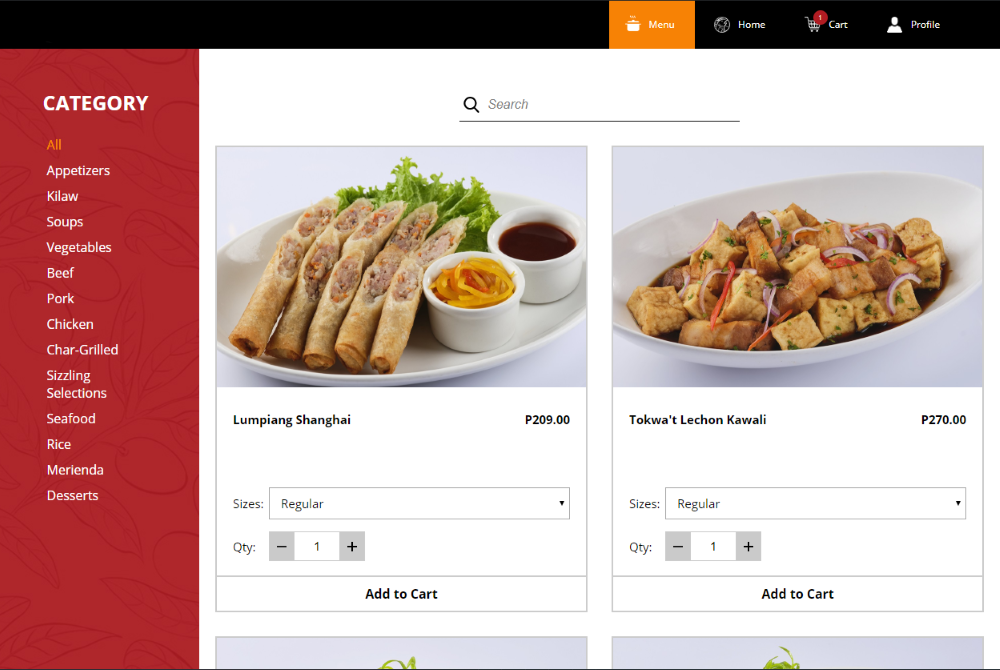This screenshot has height=670, width=1000.
Task: Select the Char-Grilled category
Action: (x=82, y=350)
